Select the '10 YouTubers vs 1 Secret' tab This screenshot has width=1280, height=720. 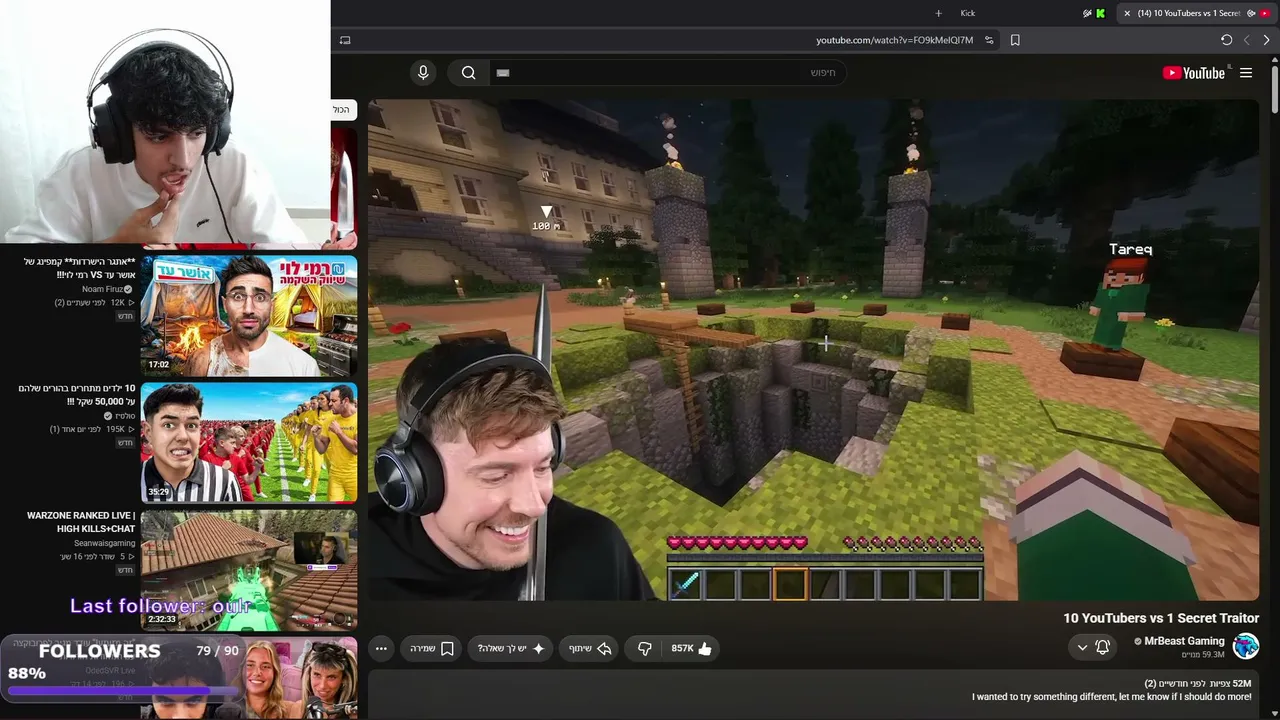tap(1196, 13)
